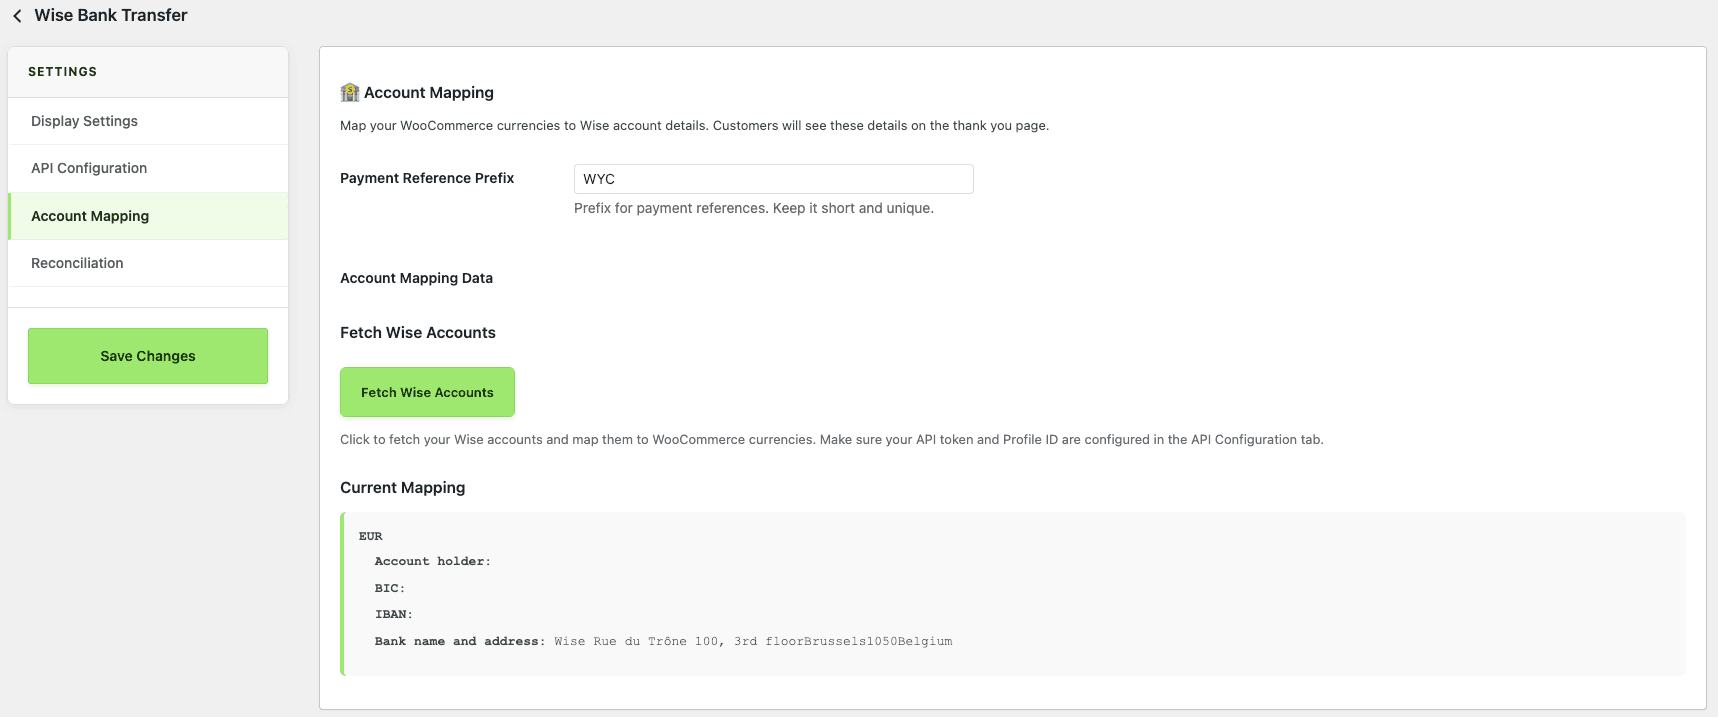Click the BIC line in Current Mapping

[390, 588]
